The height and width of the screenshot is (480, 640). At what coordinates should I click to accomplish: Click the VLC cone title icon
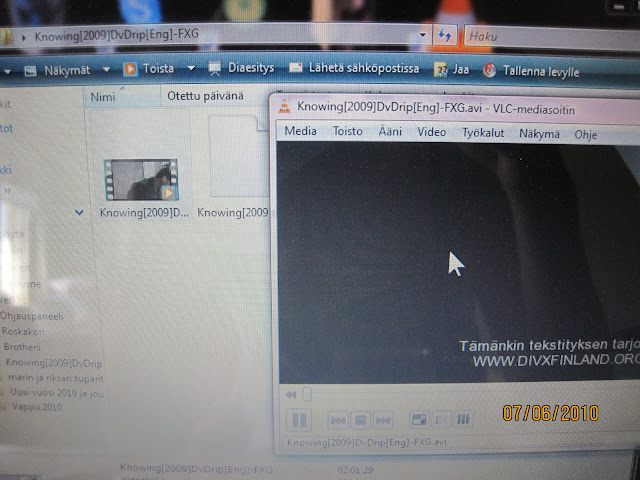coord(284,106)
